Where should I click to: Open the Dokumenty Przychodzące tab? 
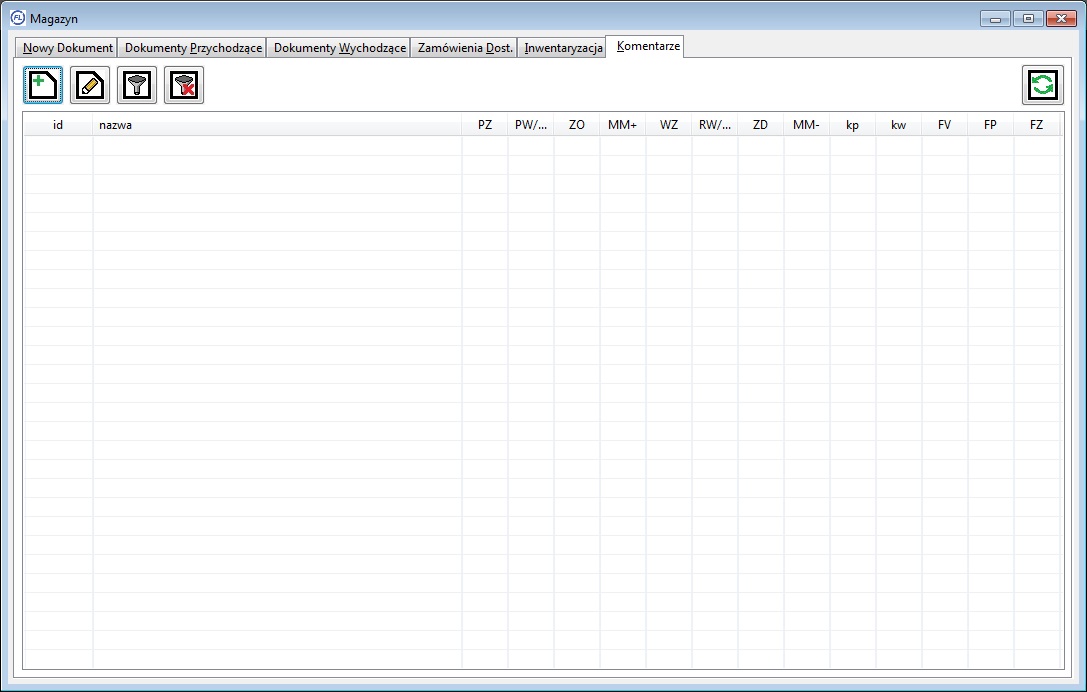coord(193,48)
